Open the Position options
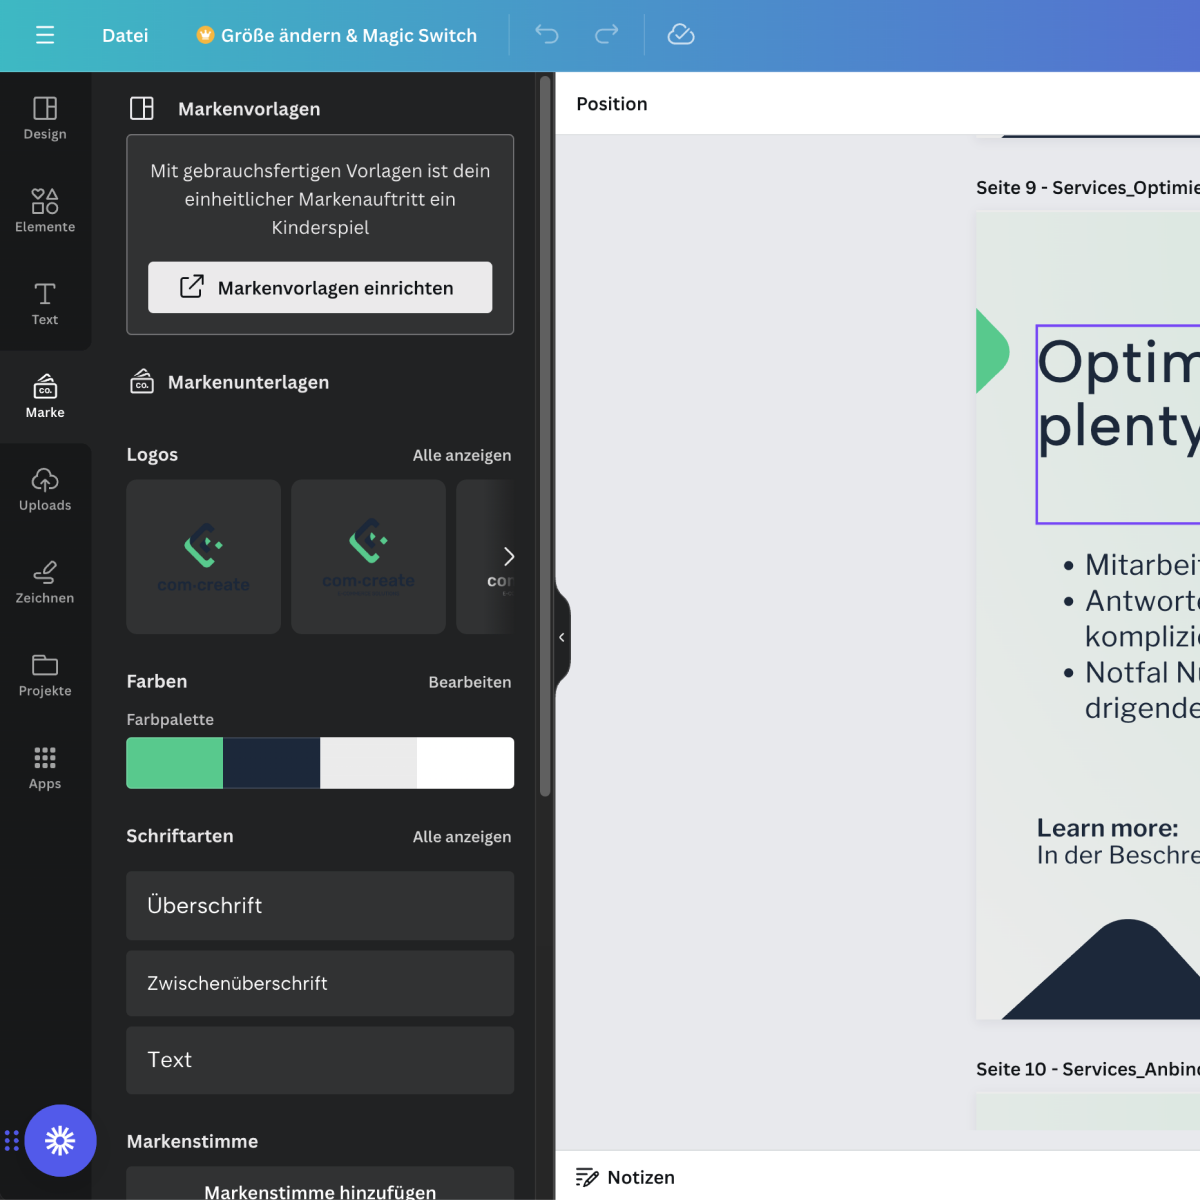This screenshot has width=1200, height=1200. coord(612,104)
